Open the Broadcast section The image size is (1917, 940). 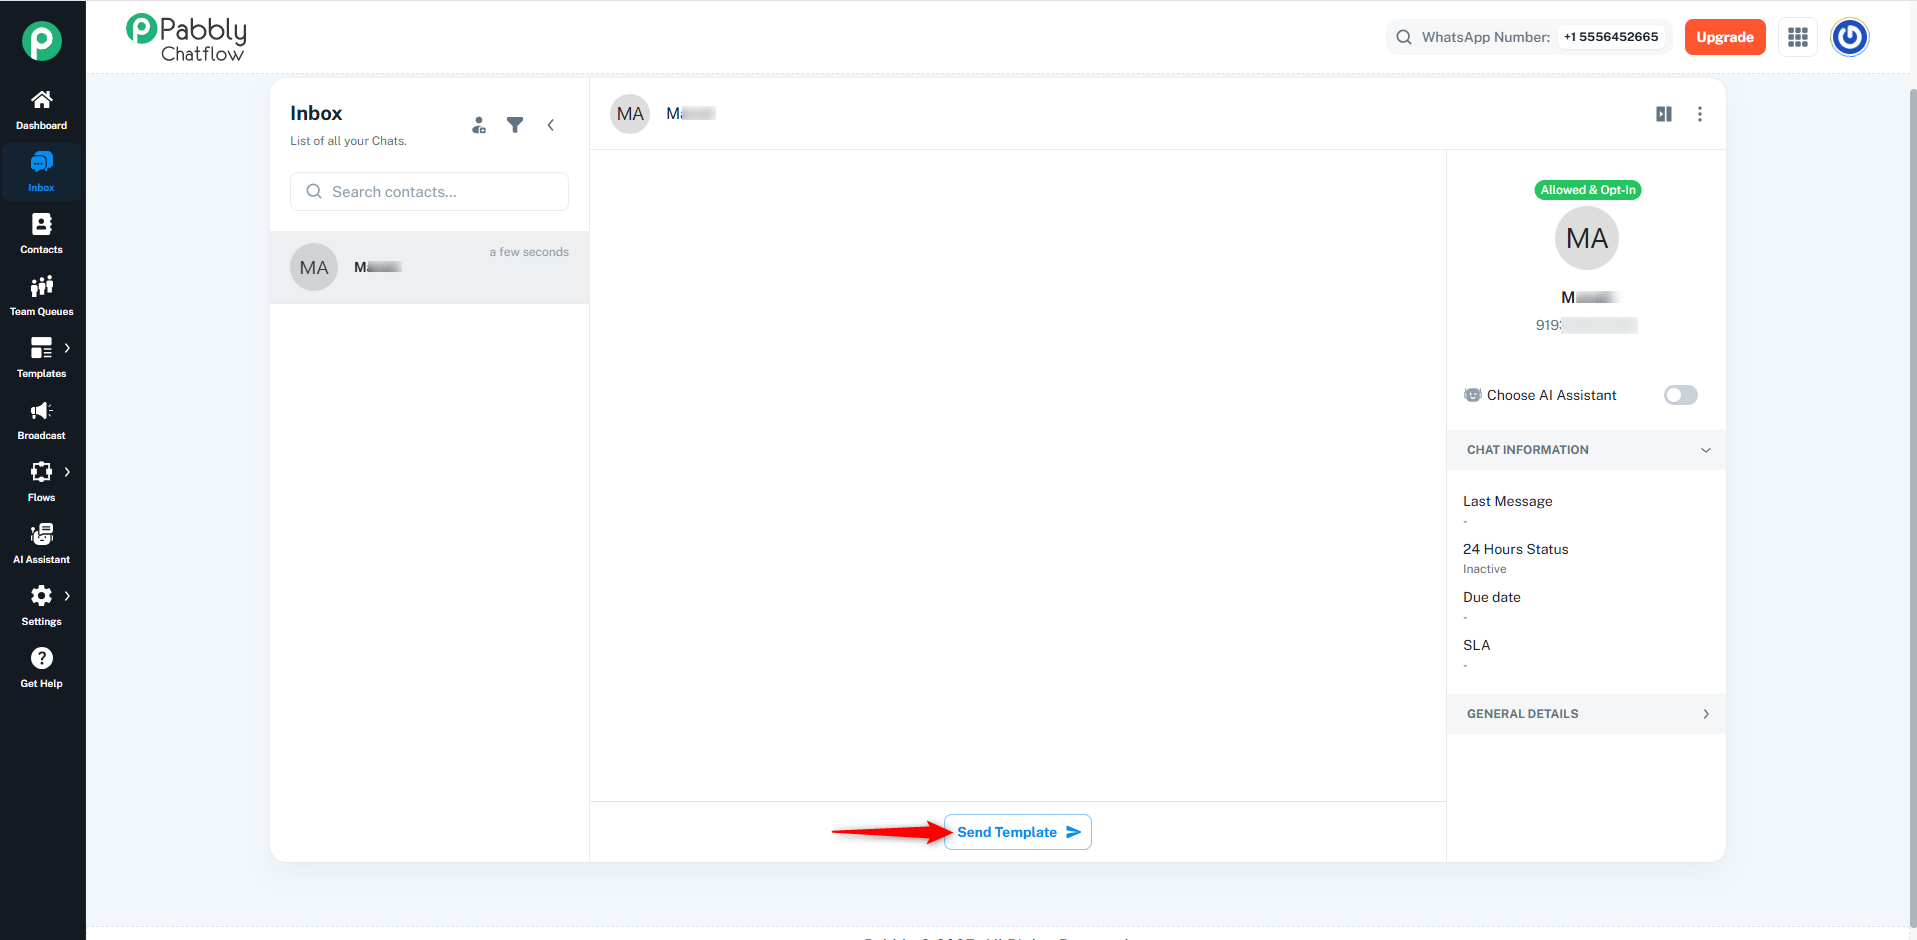41,420
